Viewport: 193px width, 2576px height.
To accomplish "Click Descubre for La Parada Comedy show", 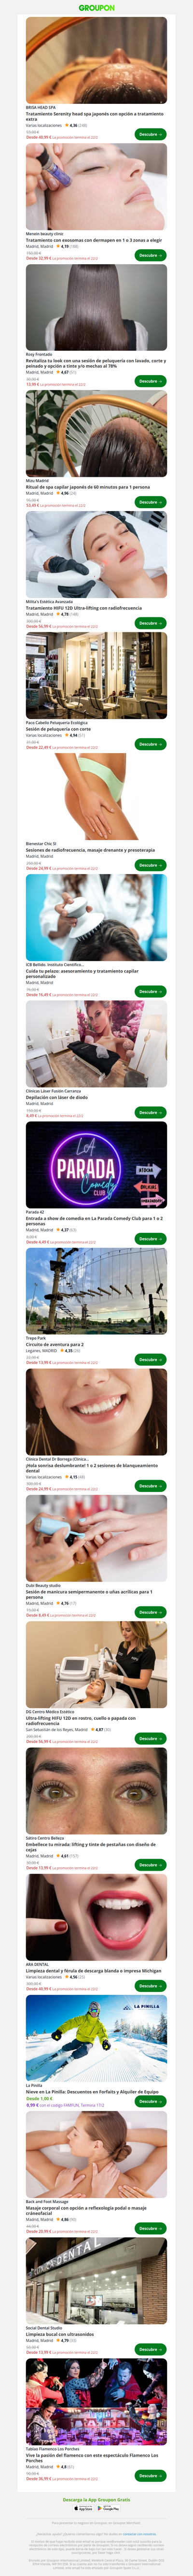I will 150,1239.
